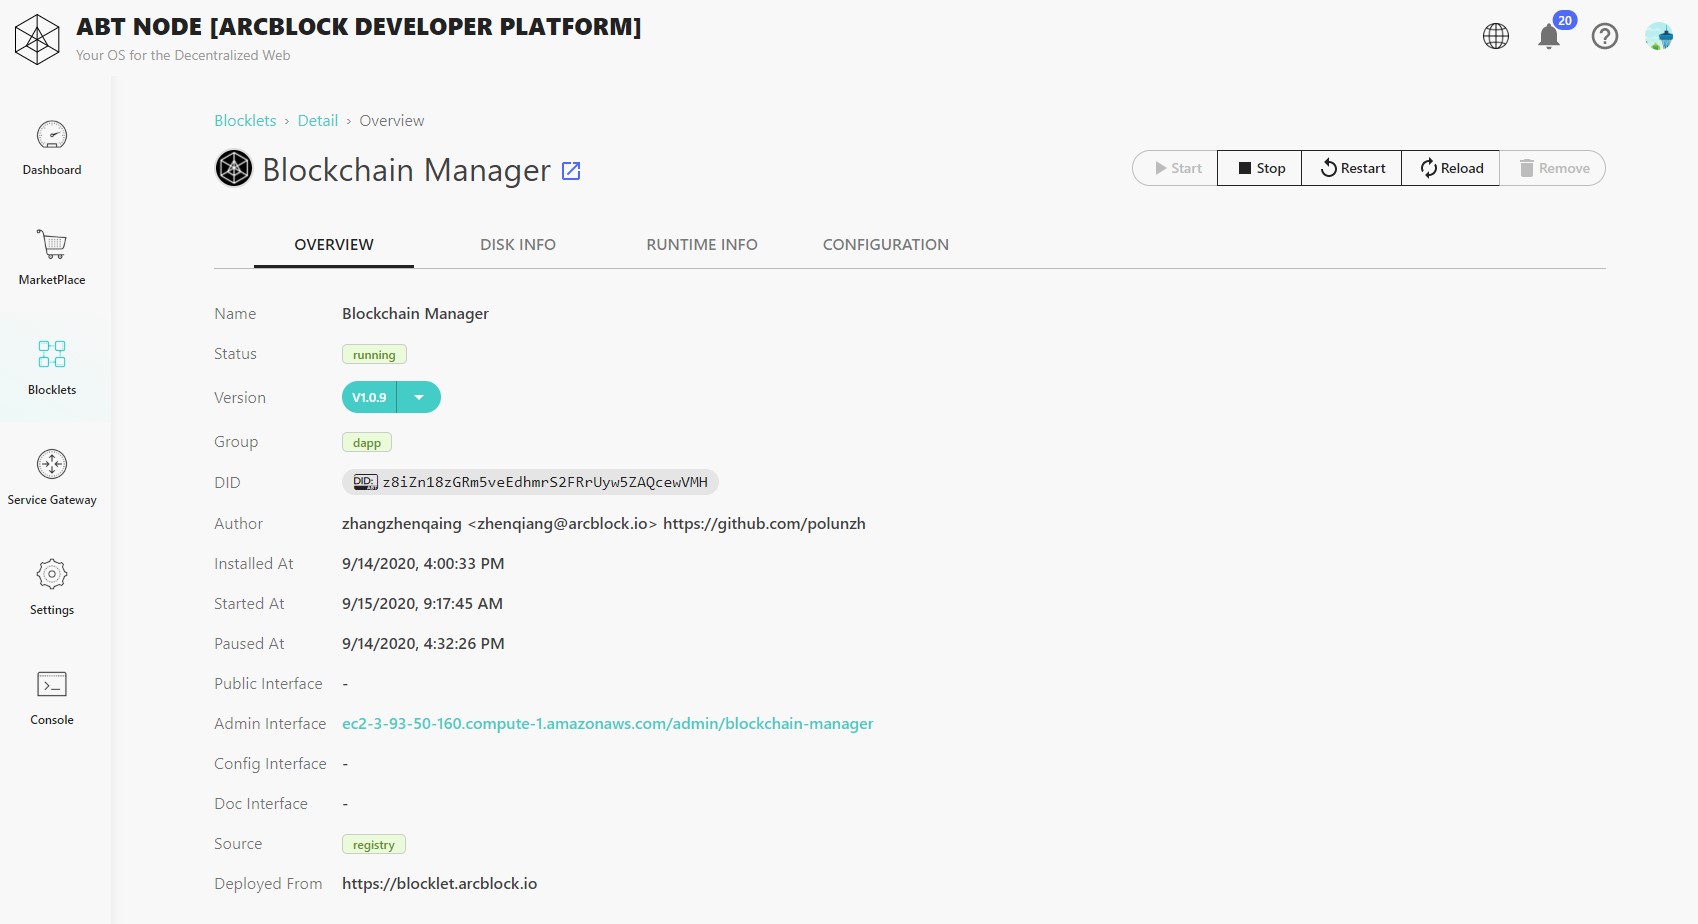Screen dimensions: 1698x924
Task: Open the help question mark icon
Action: (1604, 37)
